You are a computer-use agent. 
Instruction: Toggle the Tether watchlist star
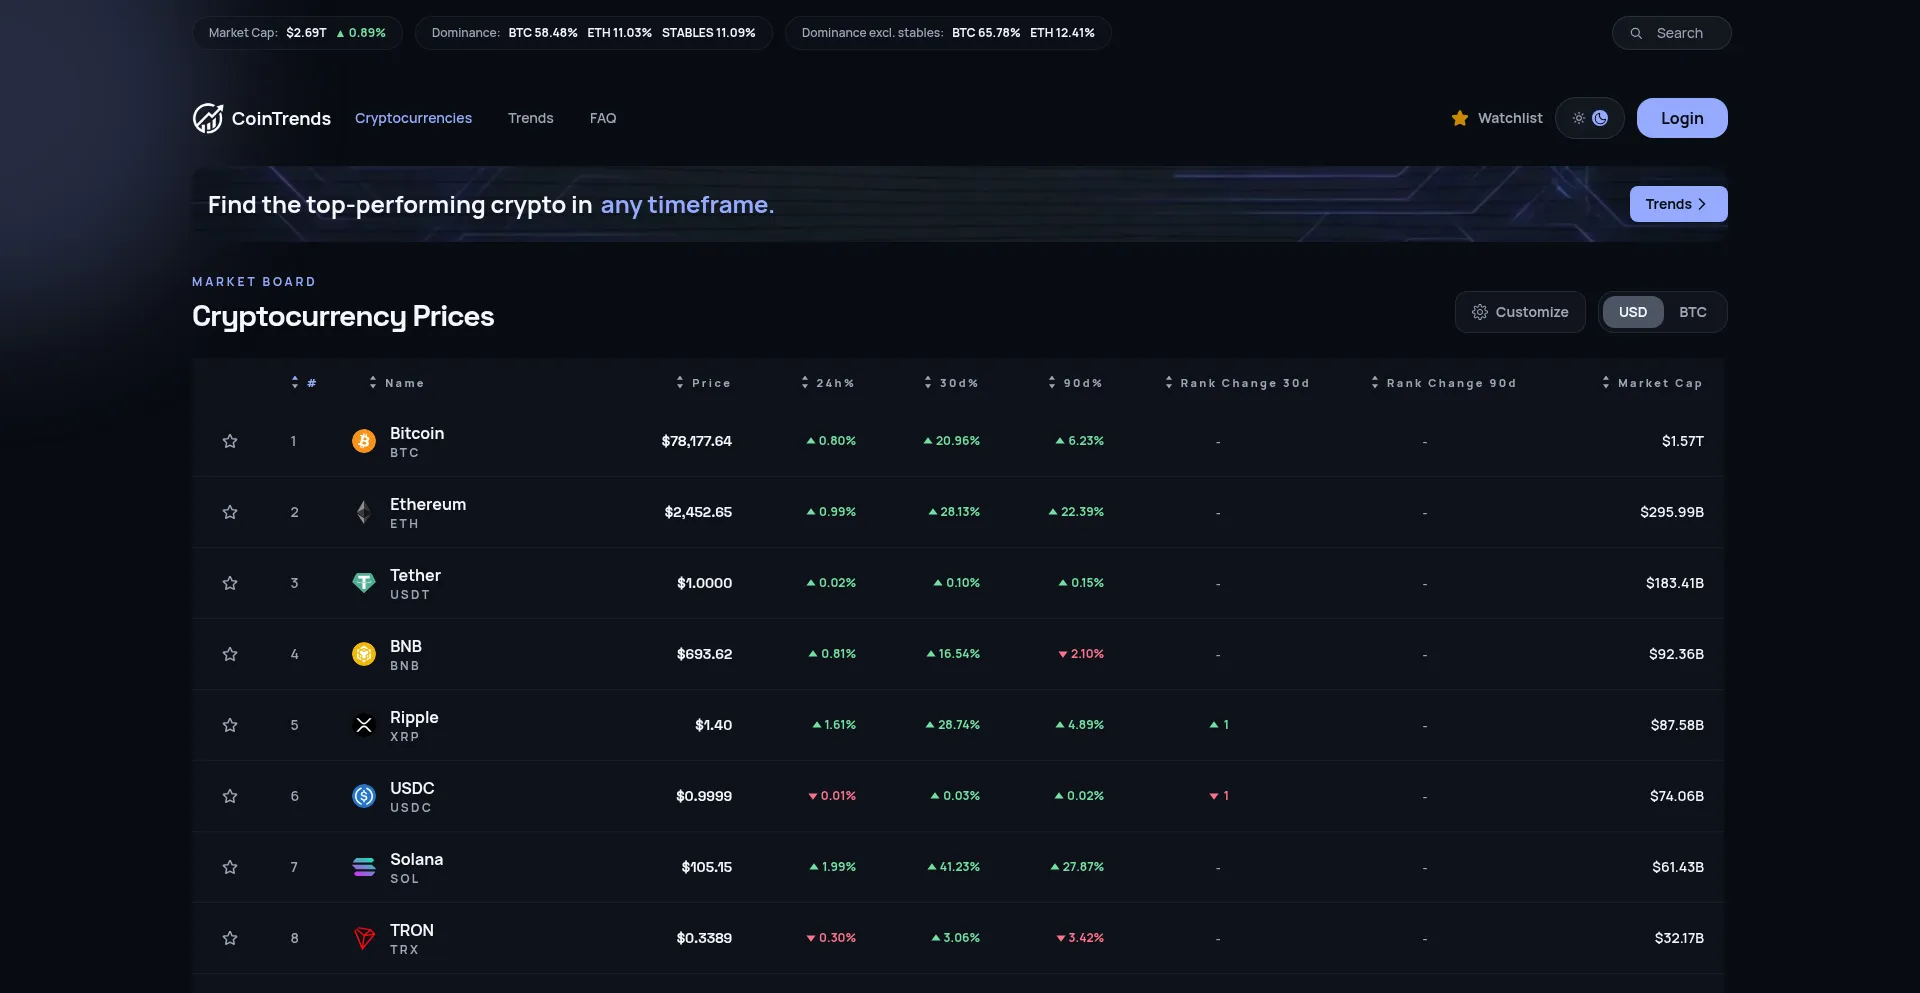(230, 583)
